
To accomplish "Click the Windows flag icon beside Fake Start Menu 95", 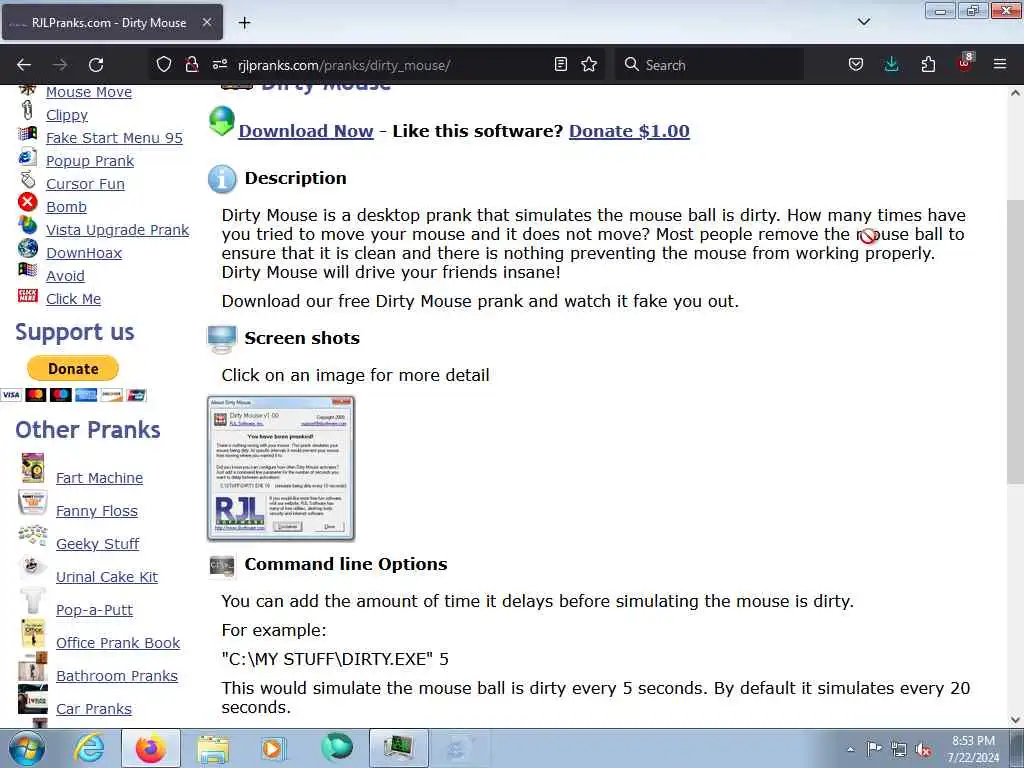I will [27, 134].
